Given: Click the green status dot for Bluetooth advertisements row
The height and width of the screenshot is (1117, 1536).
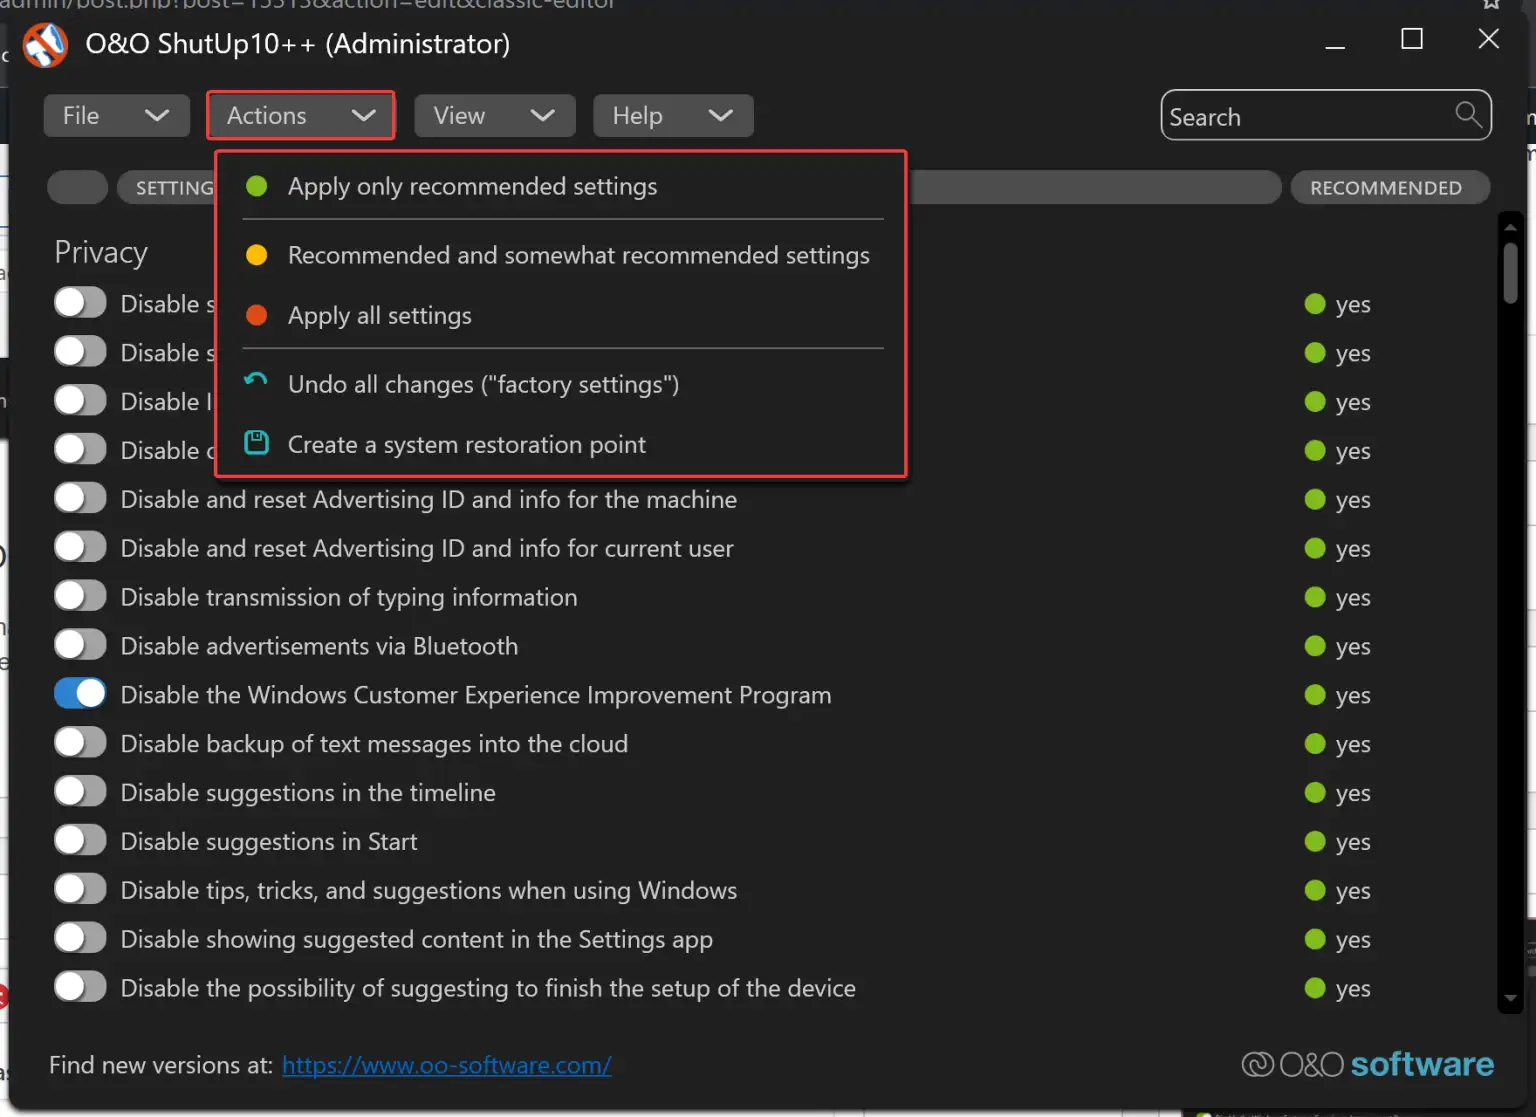Looking at the screenshot, I should (x=1315, y=646).
